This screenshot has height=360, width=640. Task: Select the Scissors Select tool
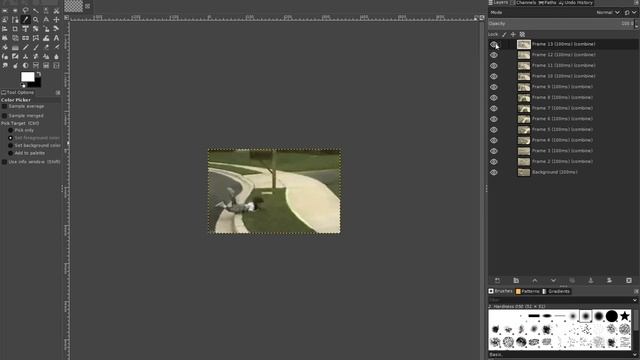click(x=56, y=11)
